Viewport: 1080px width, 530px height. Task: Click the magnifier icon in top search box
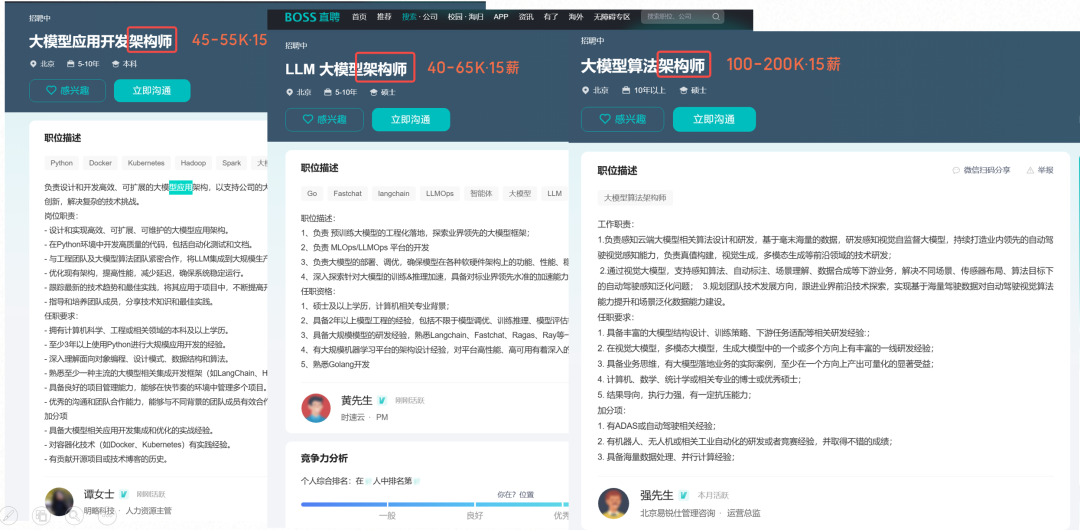tap(716, 17)
